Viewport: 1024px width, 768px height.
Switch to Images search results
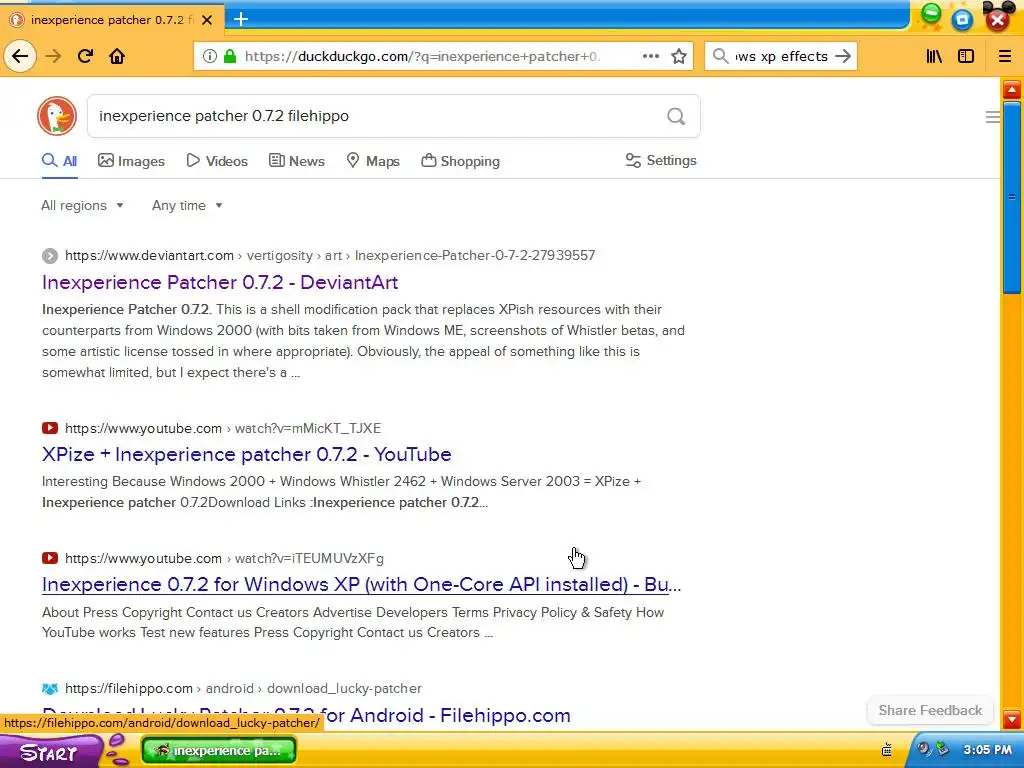(x=131, y=161)
